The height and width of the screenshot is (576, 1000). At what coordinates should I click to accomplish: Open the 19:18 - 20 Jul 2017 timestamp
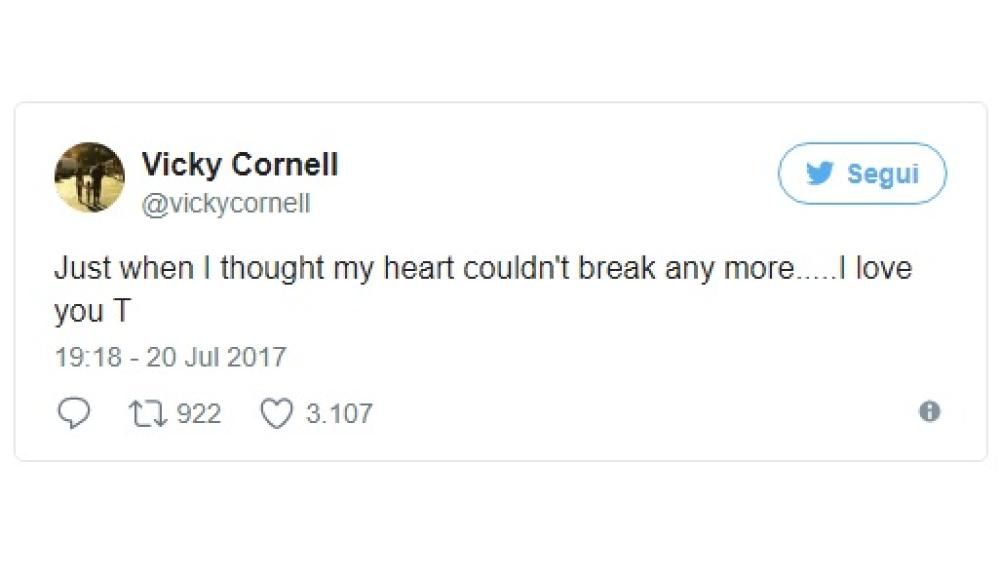pyautogui.click(x=170, y=357)
